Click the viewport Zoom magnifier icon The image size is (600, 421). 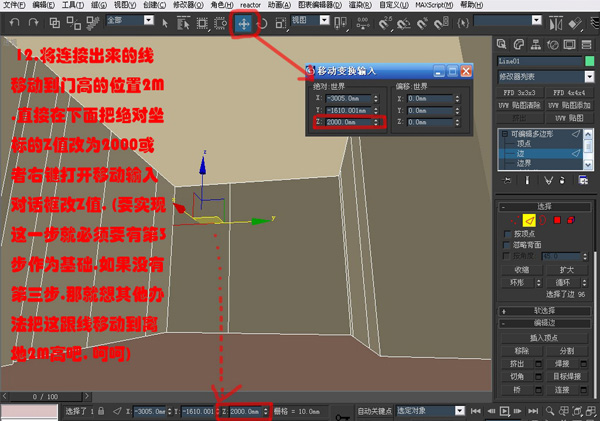click(x=550, y=411)
